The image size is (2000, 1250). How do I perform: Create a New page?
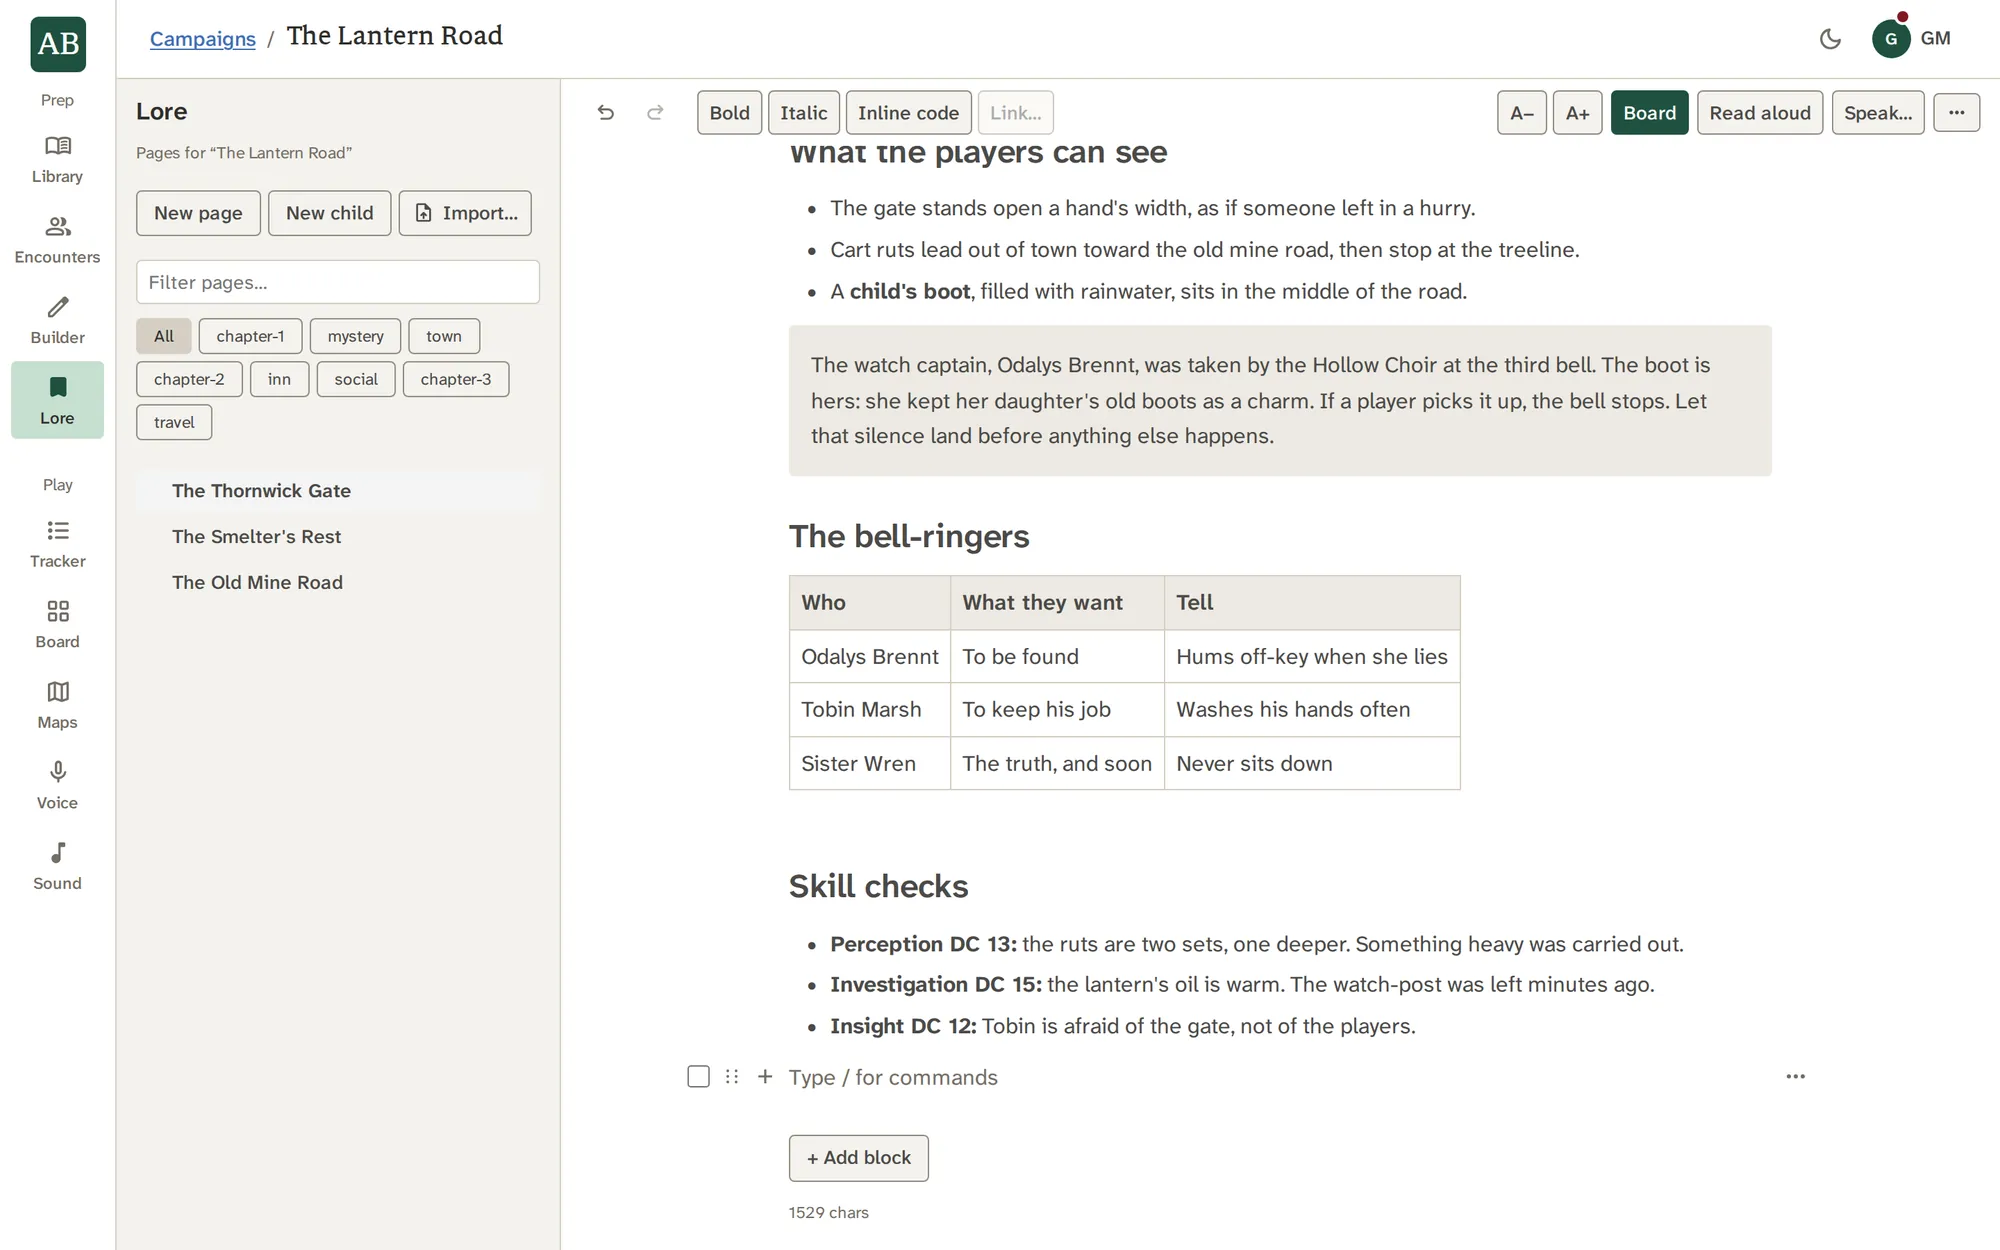[198, 213]
